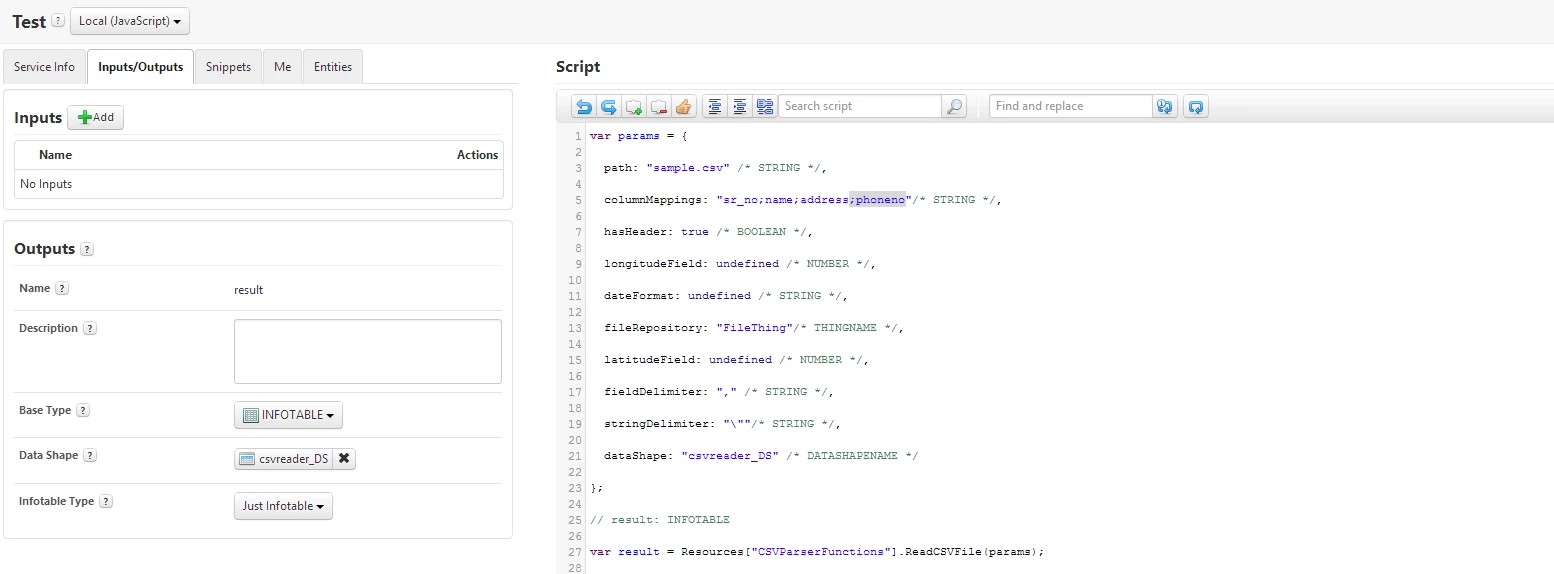Click the help icon beside Base Type
The height and width of the screenshot is (574, 1554).
coord(83,410)
